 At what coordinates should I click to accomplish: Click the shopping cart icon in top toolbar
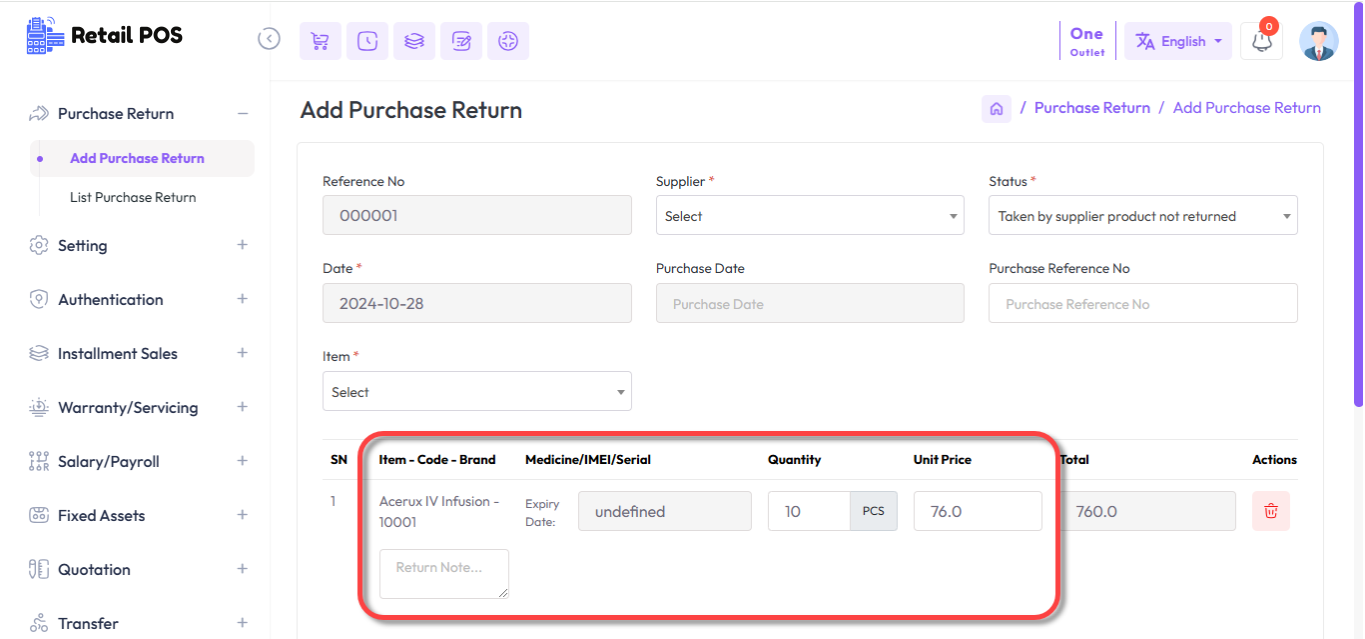coord(320,41)
